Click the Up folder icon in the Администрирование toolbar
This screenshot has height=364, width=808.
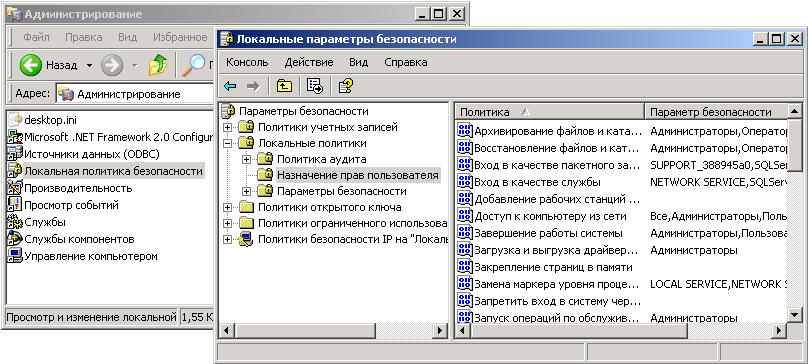158,65
